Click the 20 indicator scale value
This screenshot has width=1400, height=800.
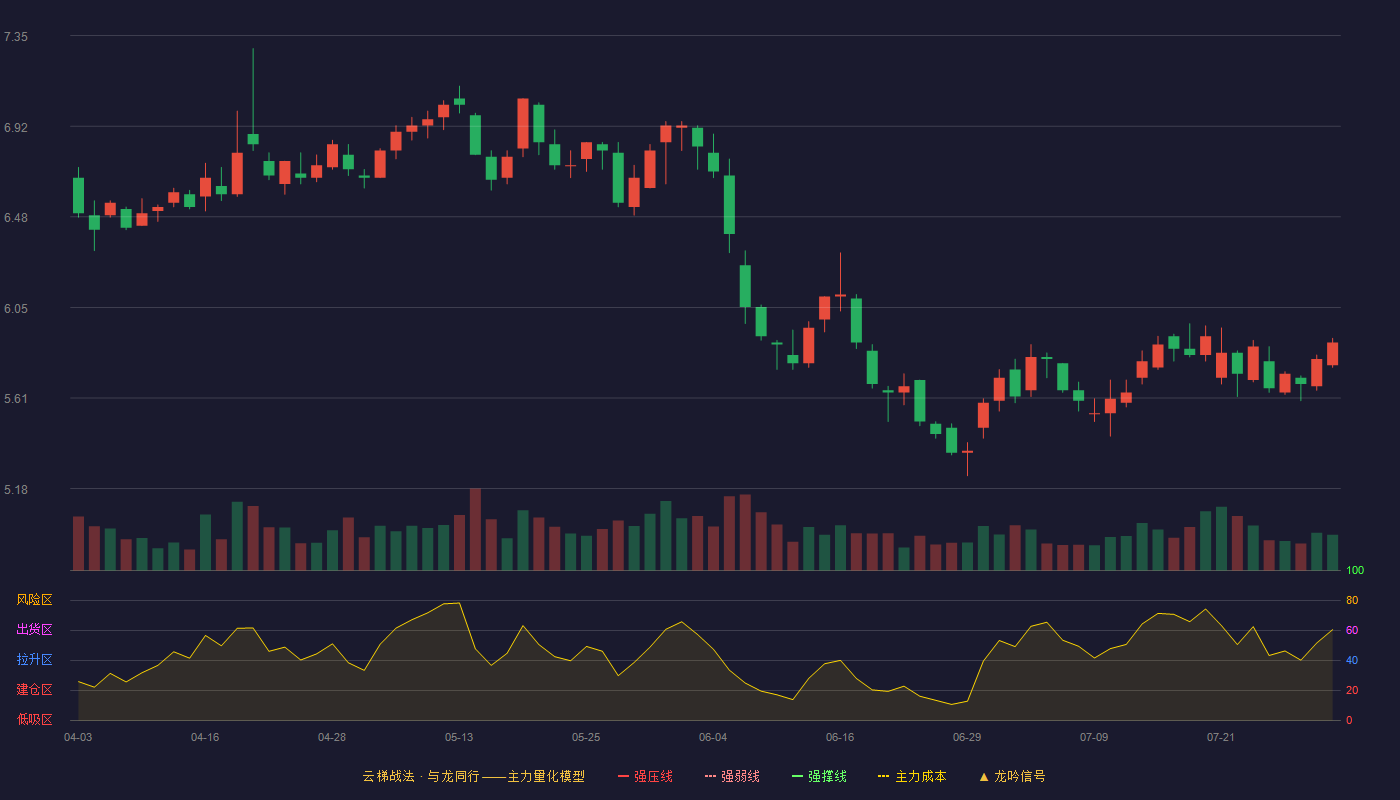[1352, 691]
